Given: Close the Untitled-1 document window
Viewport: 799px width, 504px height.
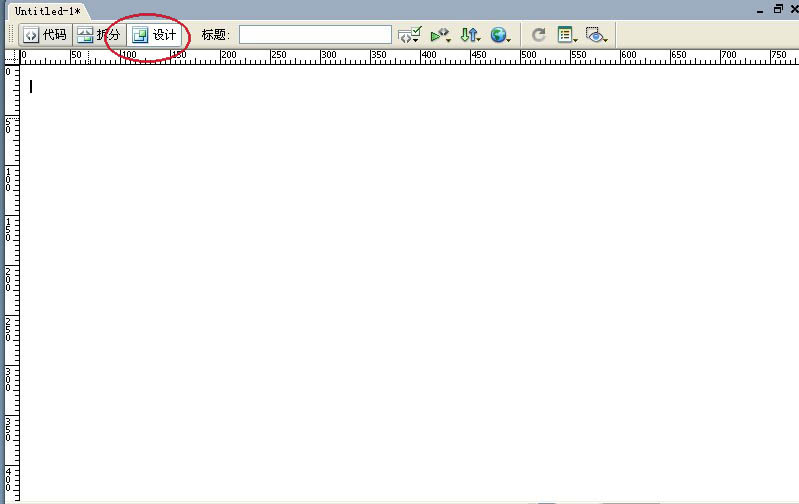Looking at the screenshot, I should tap(794, 9).
